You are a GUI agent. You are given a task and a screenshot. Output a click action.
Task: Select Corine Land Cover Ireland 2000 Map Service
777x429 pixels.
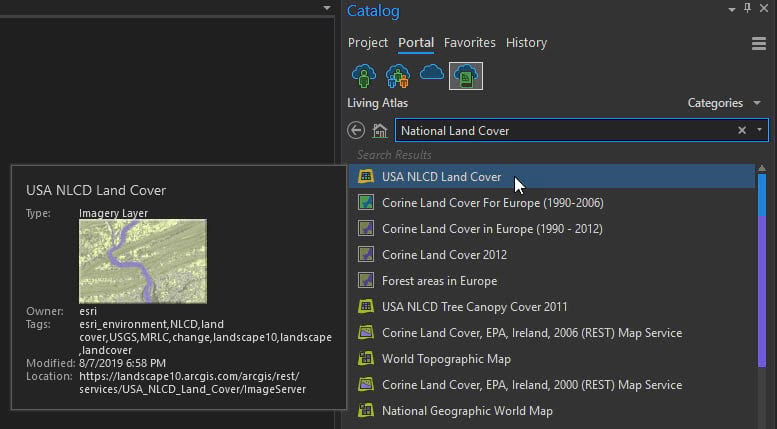[x=532, y=385]
